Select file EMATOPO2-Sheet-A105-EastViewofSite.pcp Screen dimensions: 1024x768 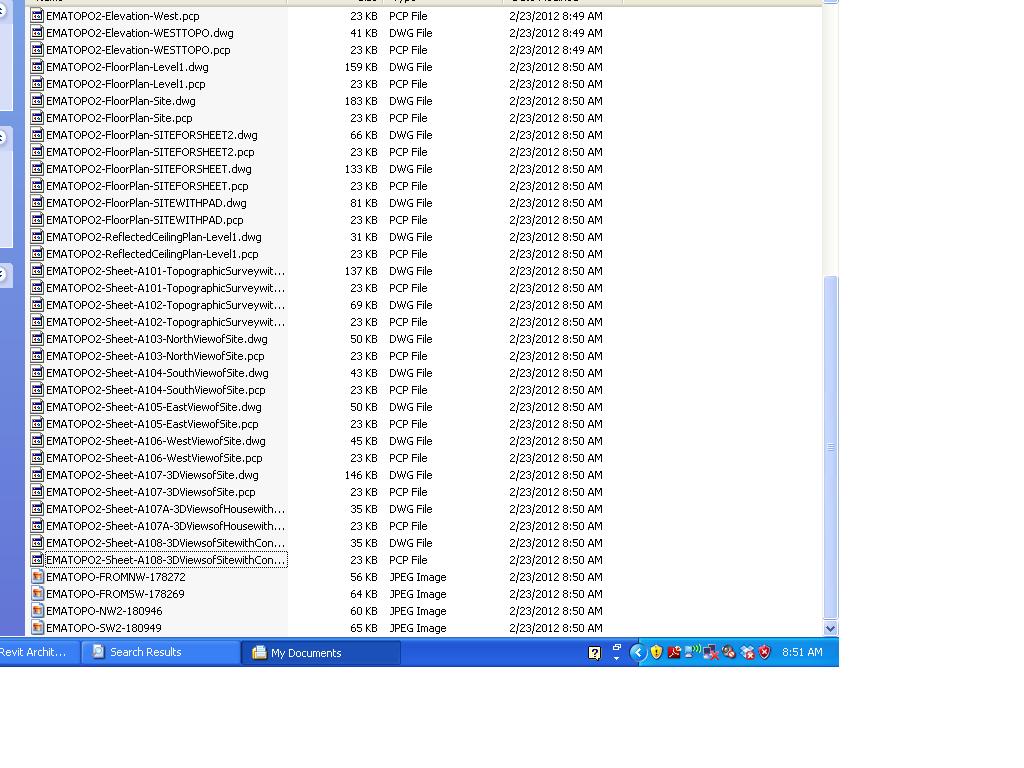tap(152, 423)
